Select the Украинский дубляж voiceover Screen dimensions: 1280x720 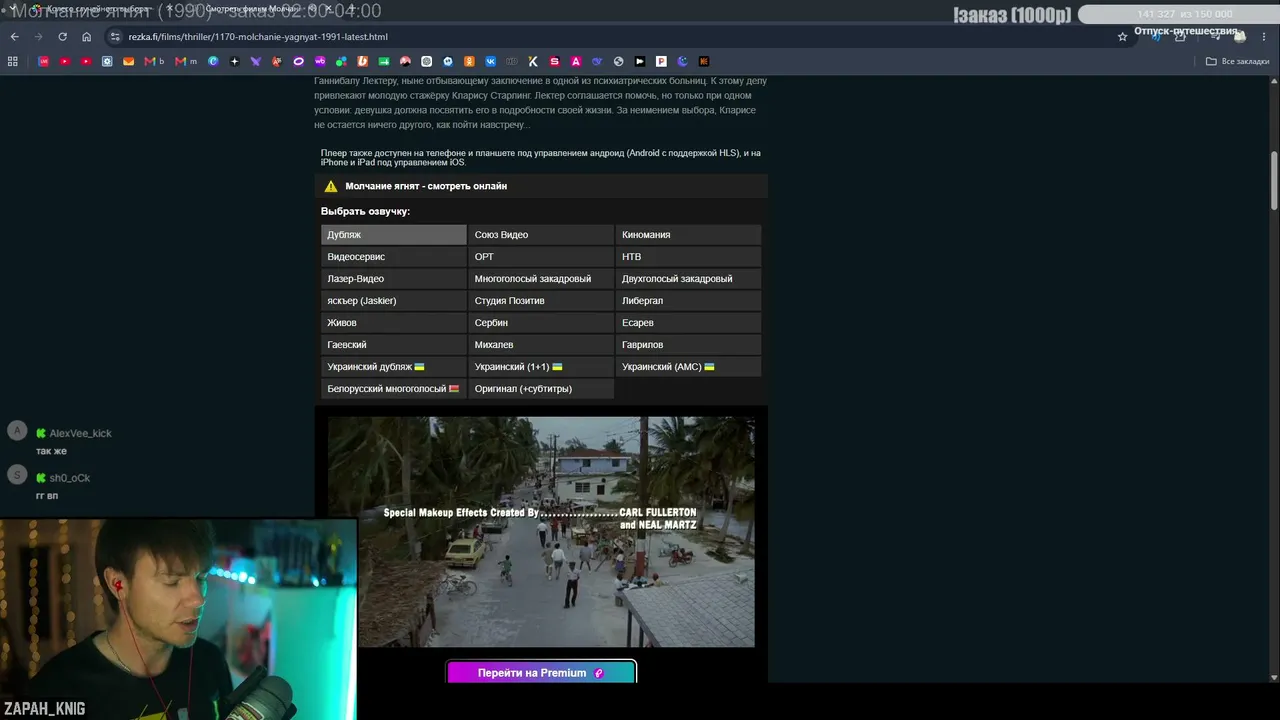394,367
